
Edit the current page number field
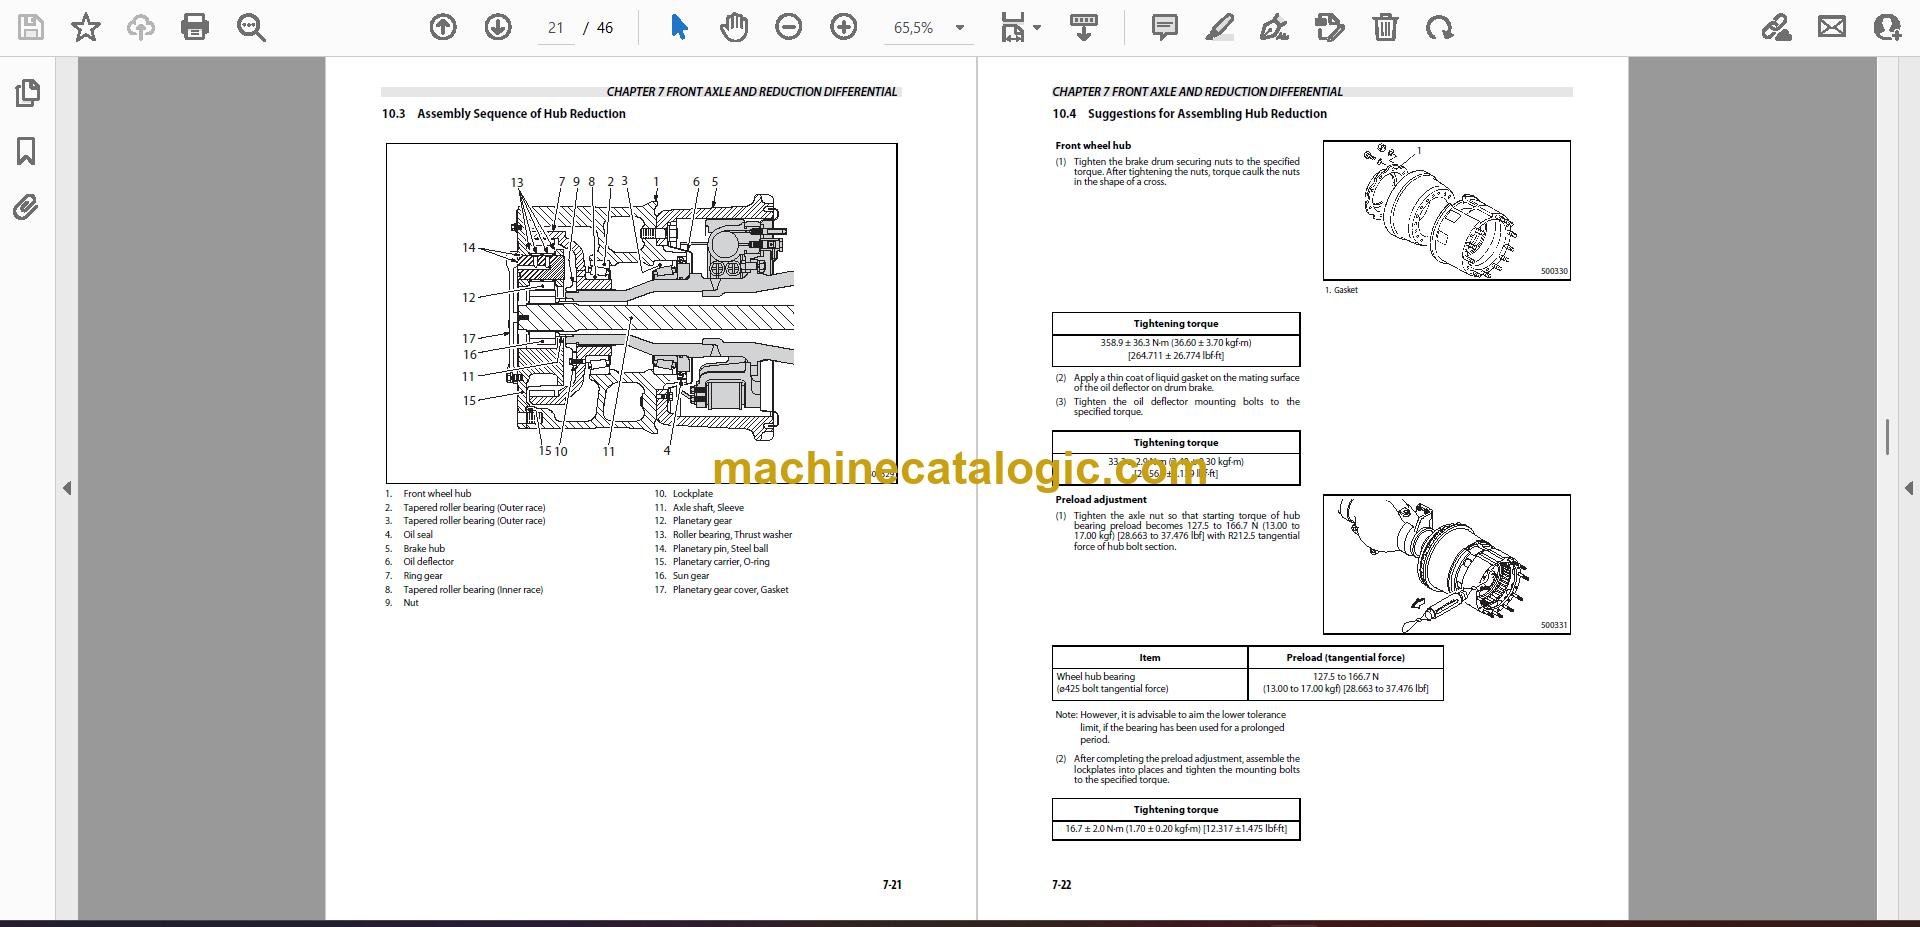(556, 28)
